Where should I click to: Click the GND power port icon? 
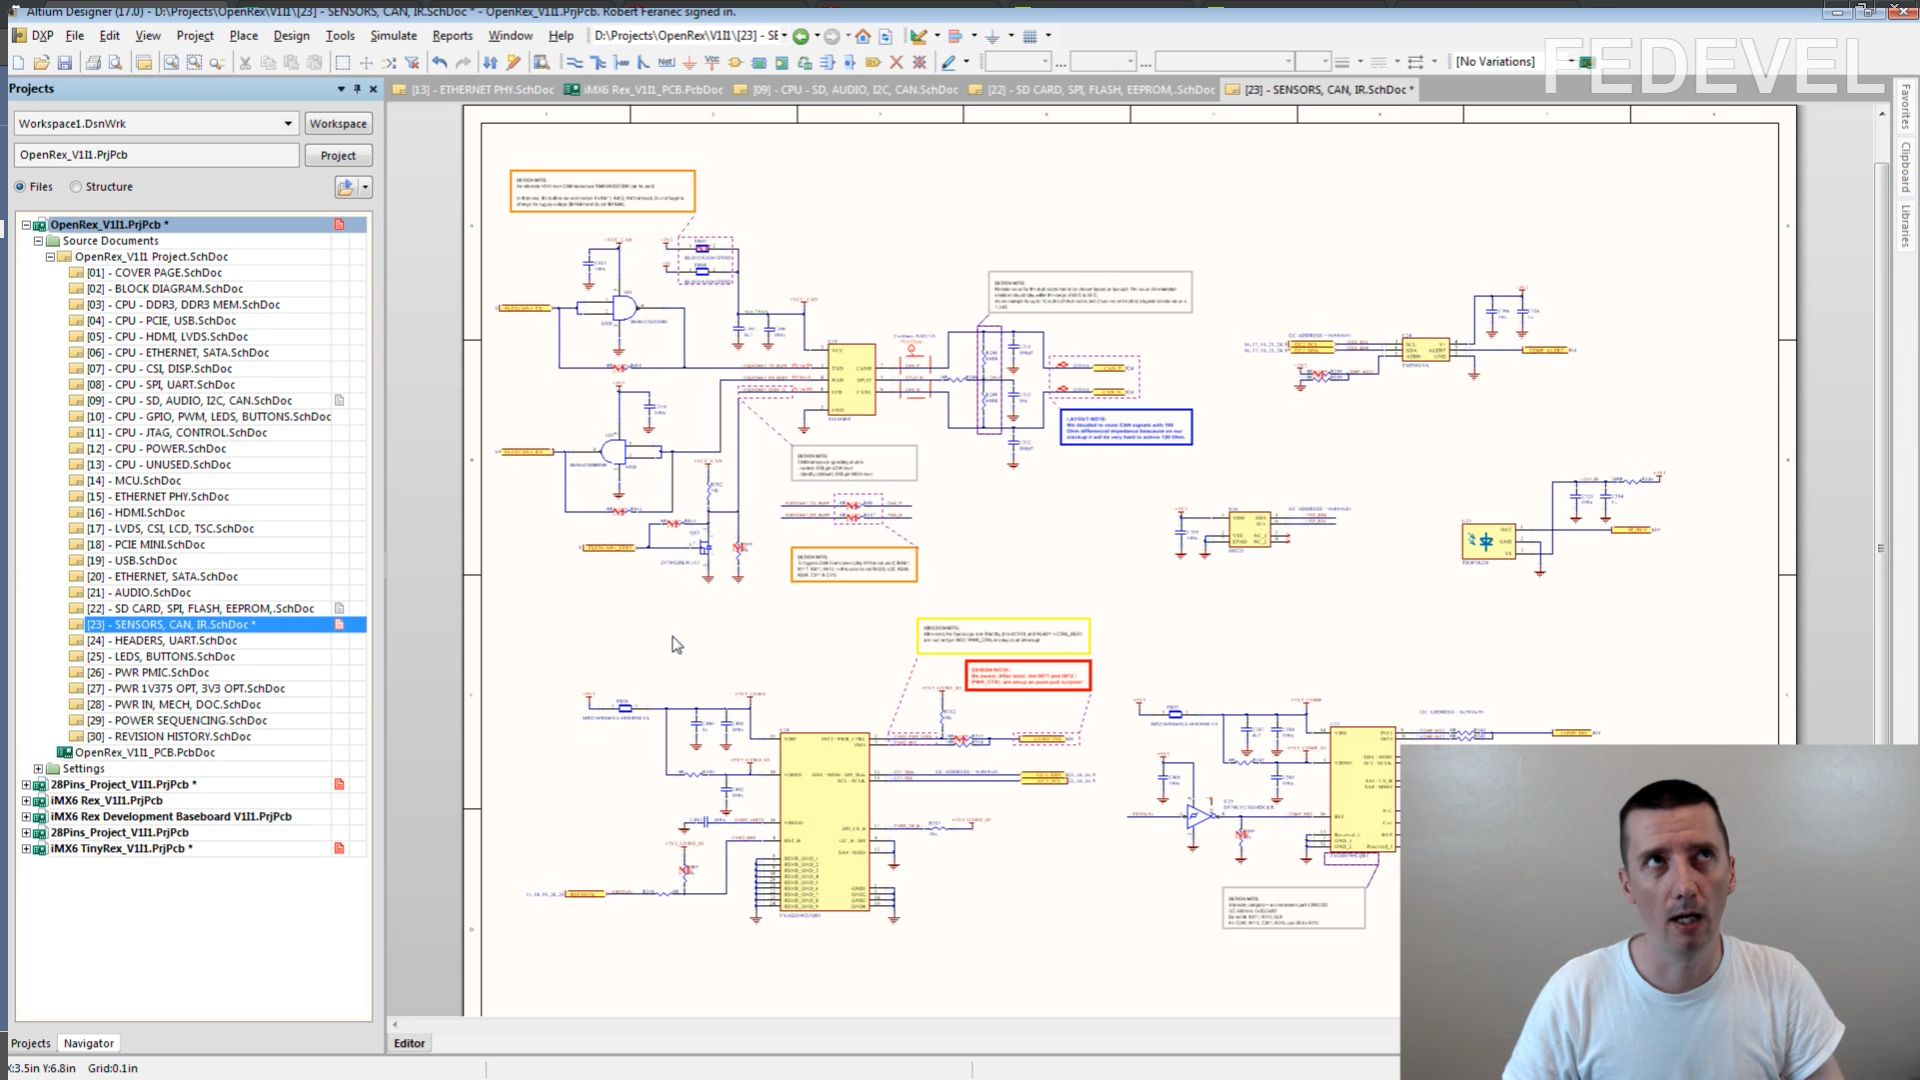click(689, 62)
